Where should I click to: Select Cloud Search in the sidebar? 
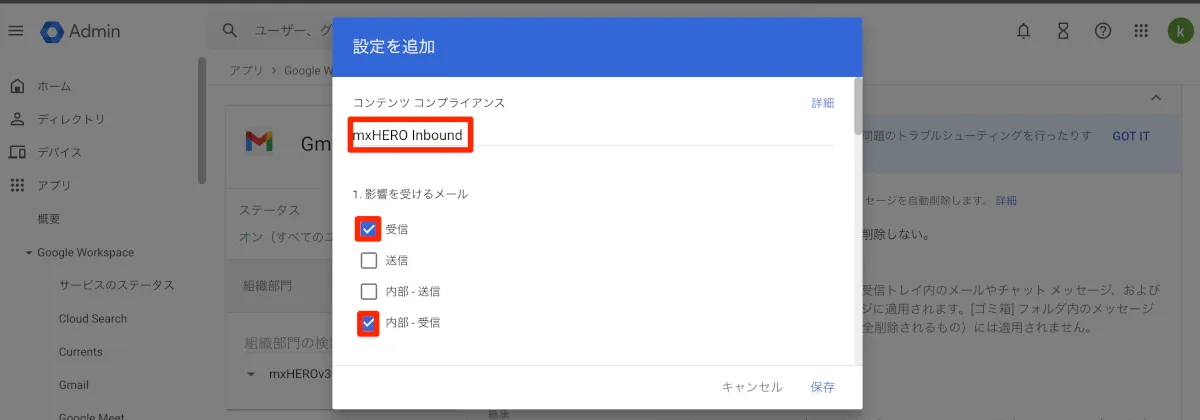93,319
